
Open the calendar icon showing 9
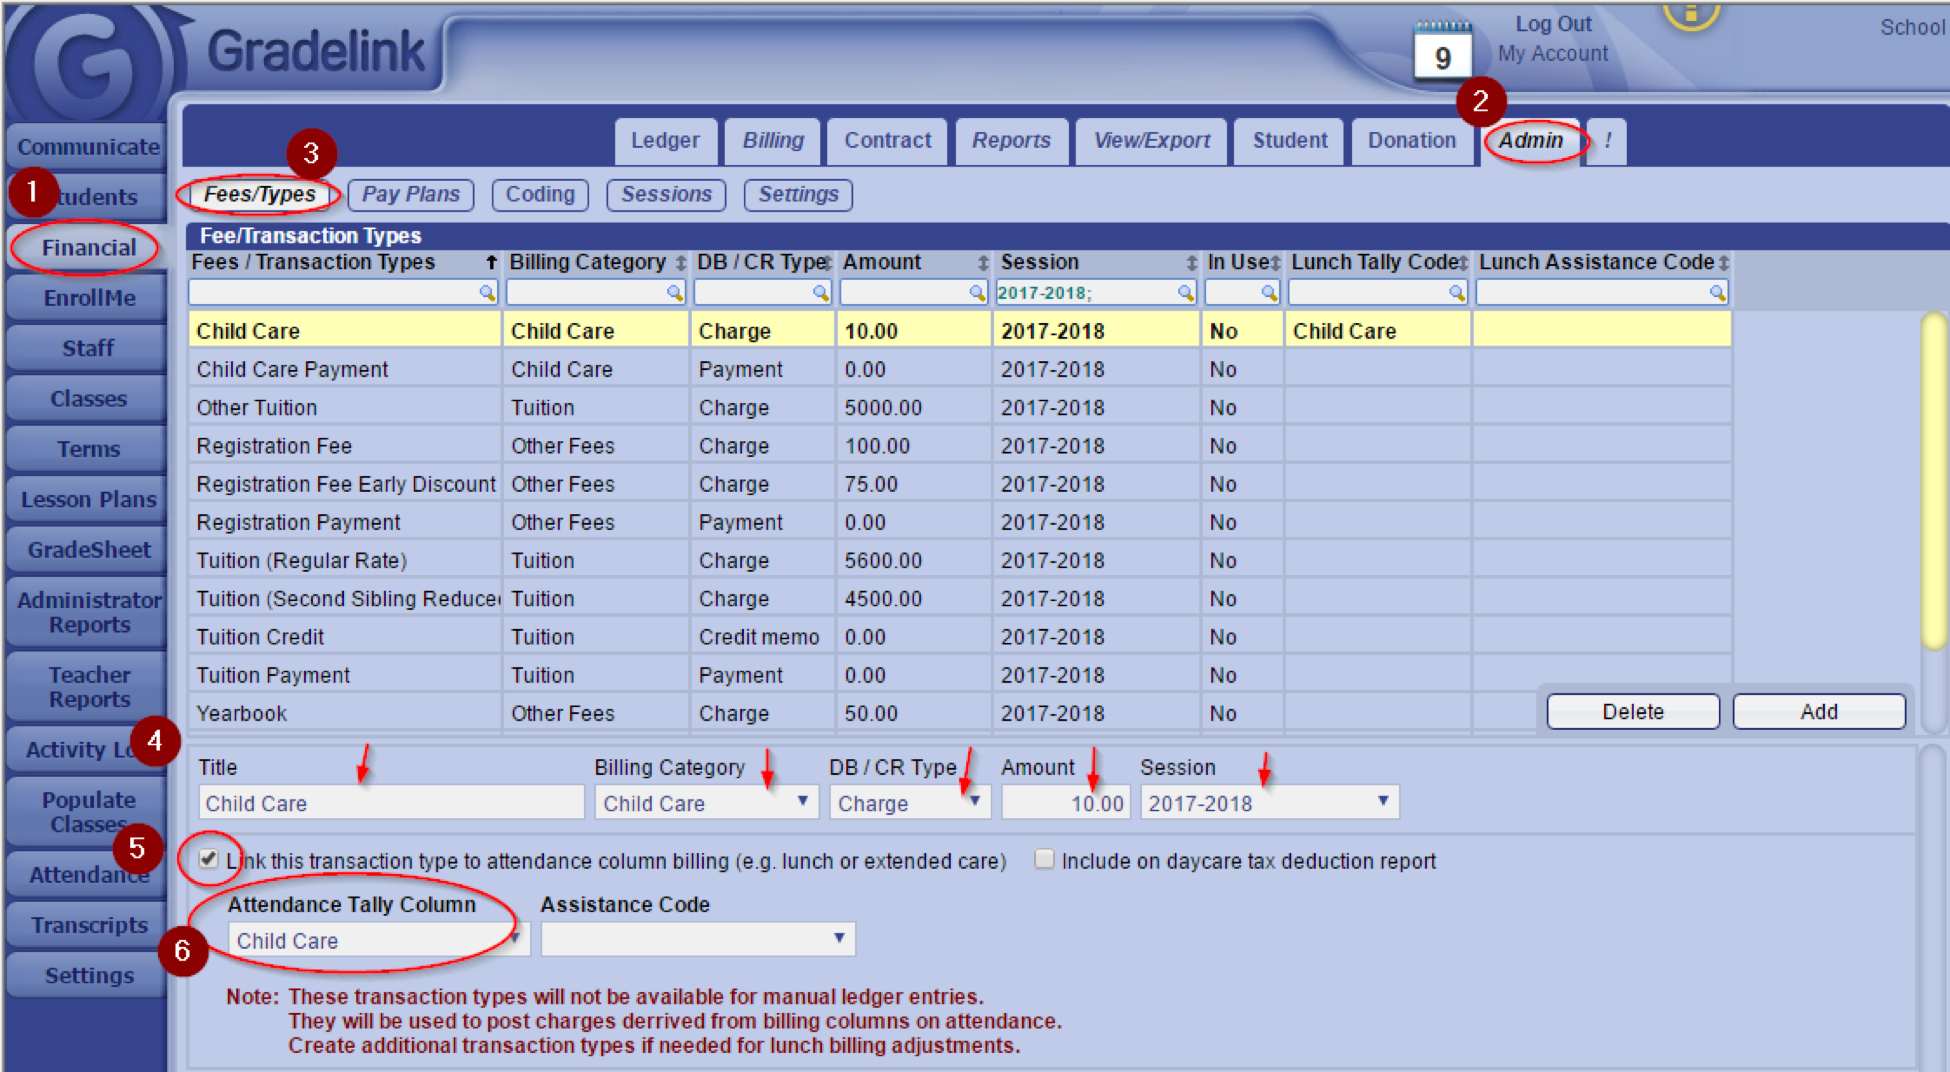[x=1442, y=50]
